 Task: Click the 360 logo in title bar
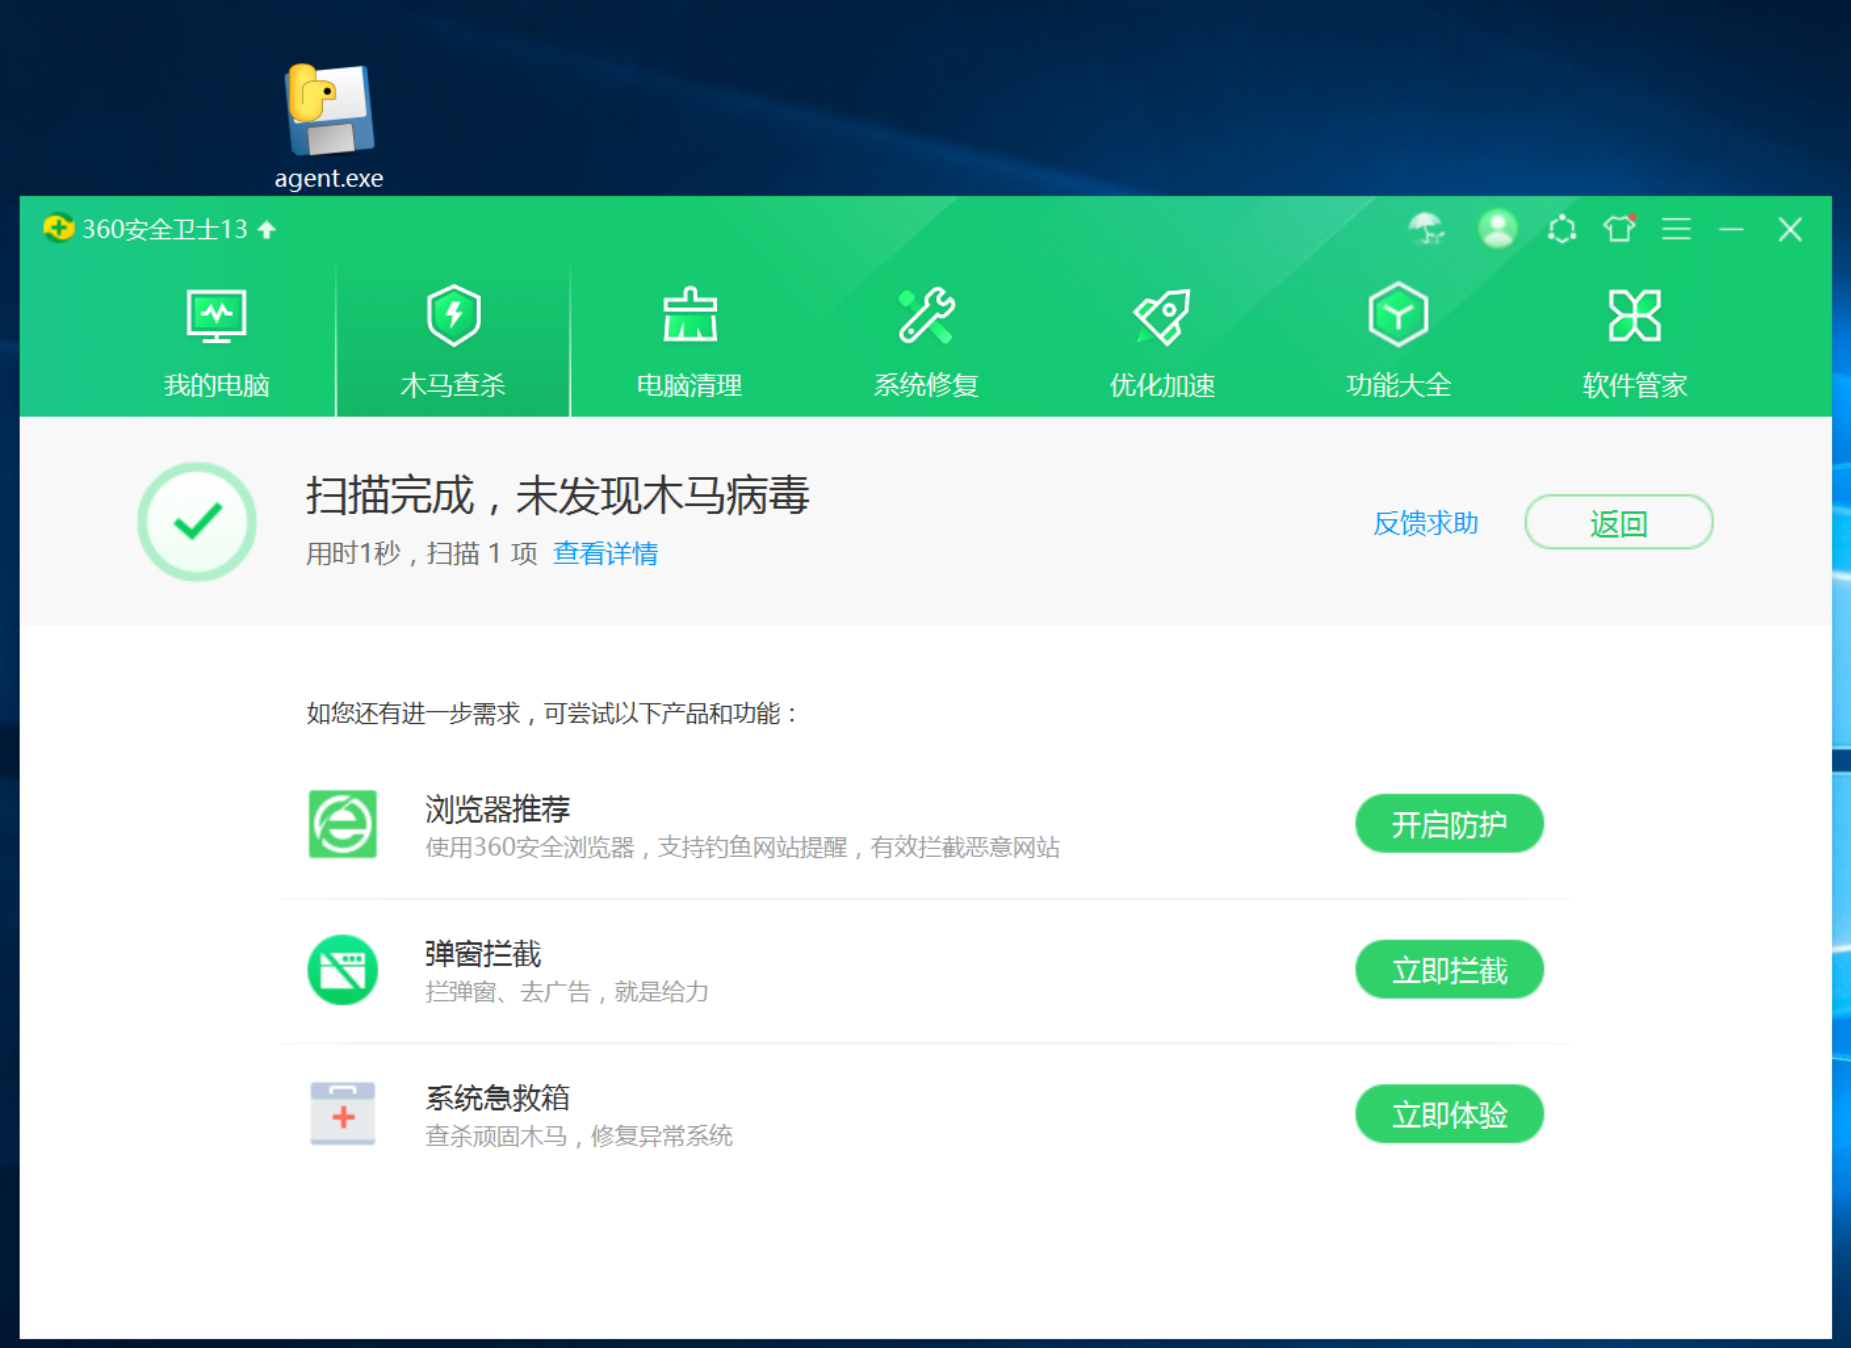(58, 229)
